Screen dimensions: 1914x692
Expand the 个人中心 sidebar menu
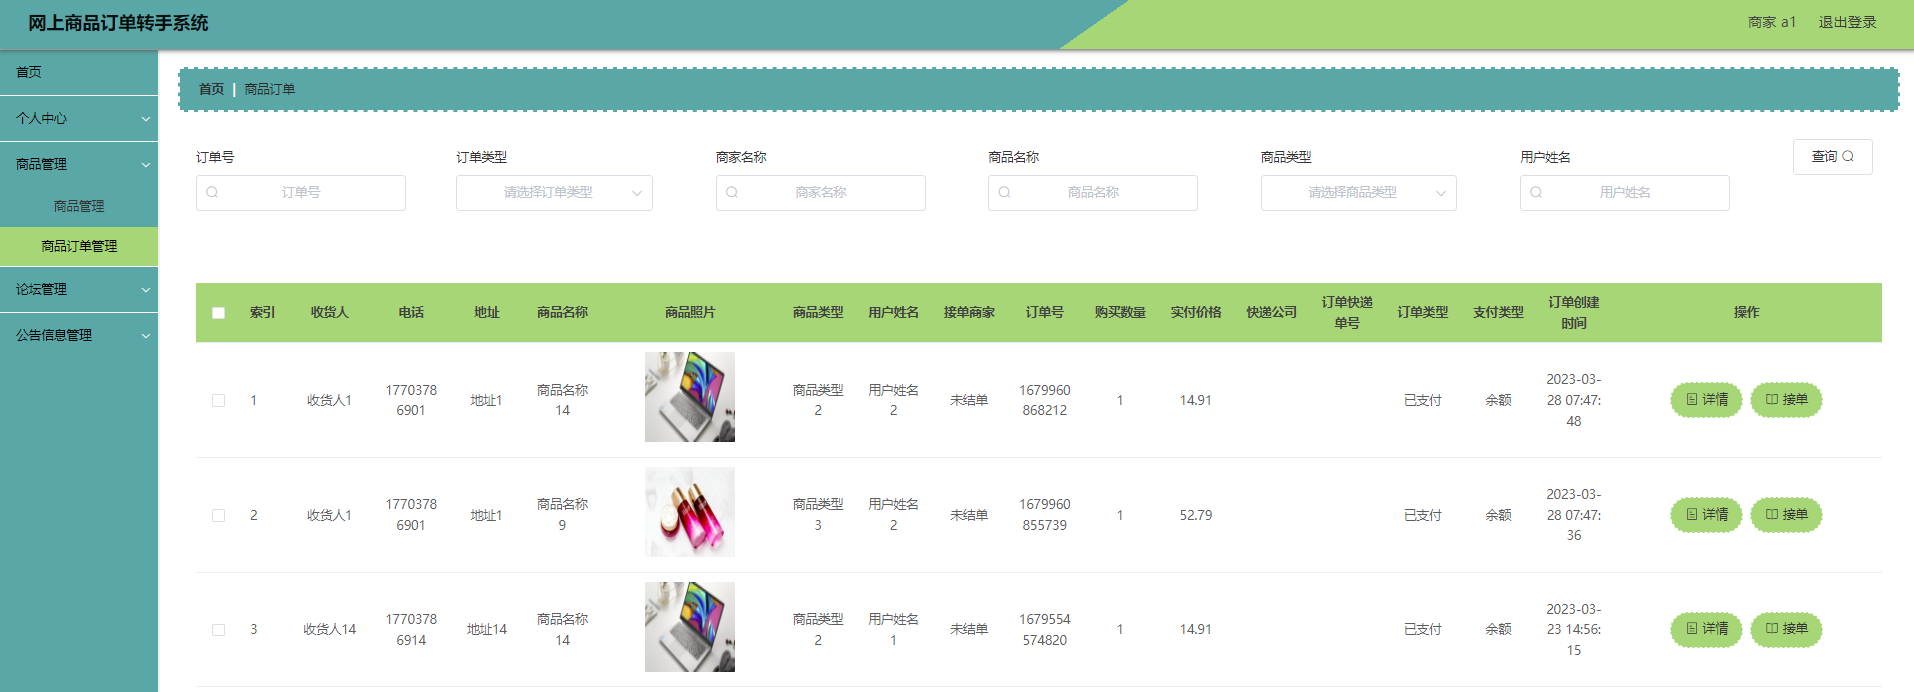click(79, 118)
